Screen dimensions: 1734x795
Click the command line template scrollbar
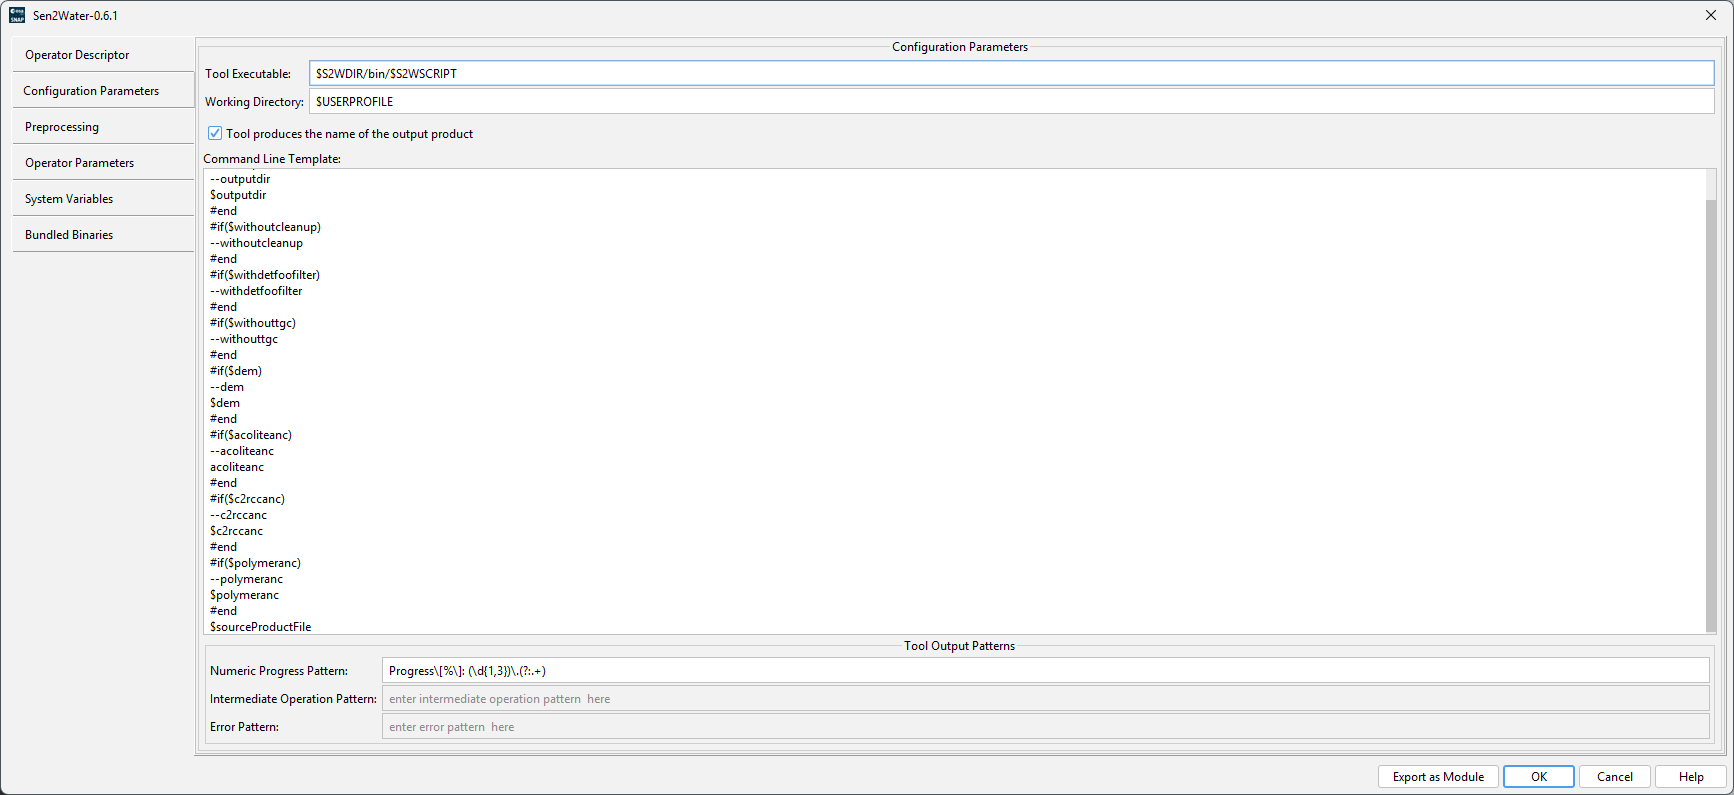coord(1711,415)
